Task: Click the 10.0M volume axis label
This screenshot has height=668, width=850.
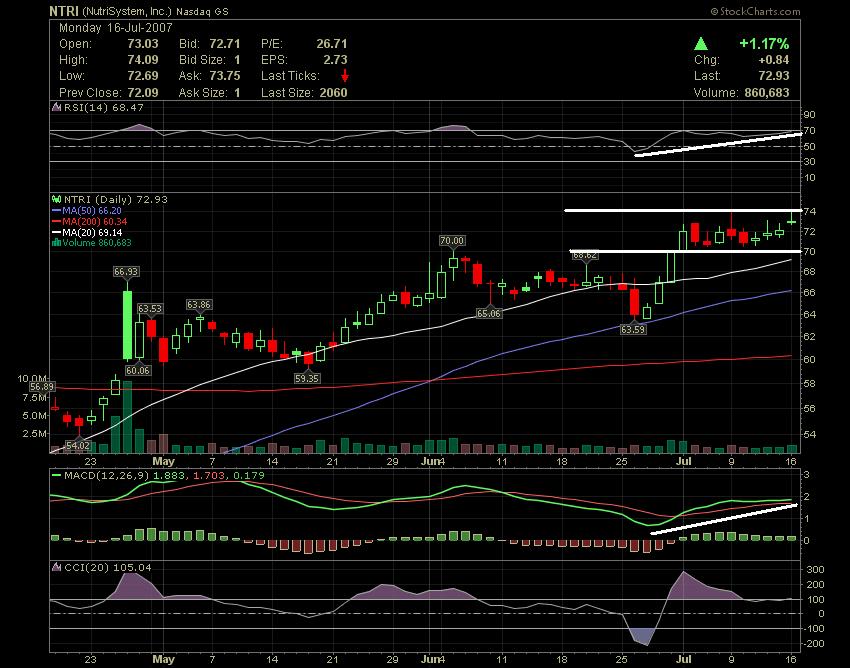Action: pyautogui.click(x=32, y=378)
